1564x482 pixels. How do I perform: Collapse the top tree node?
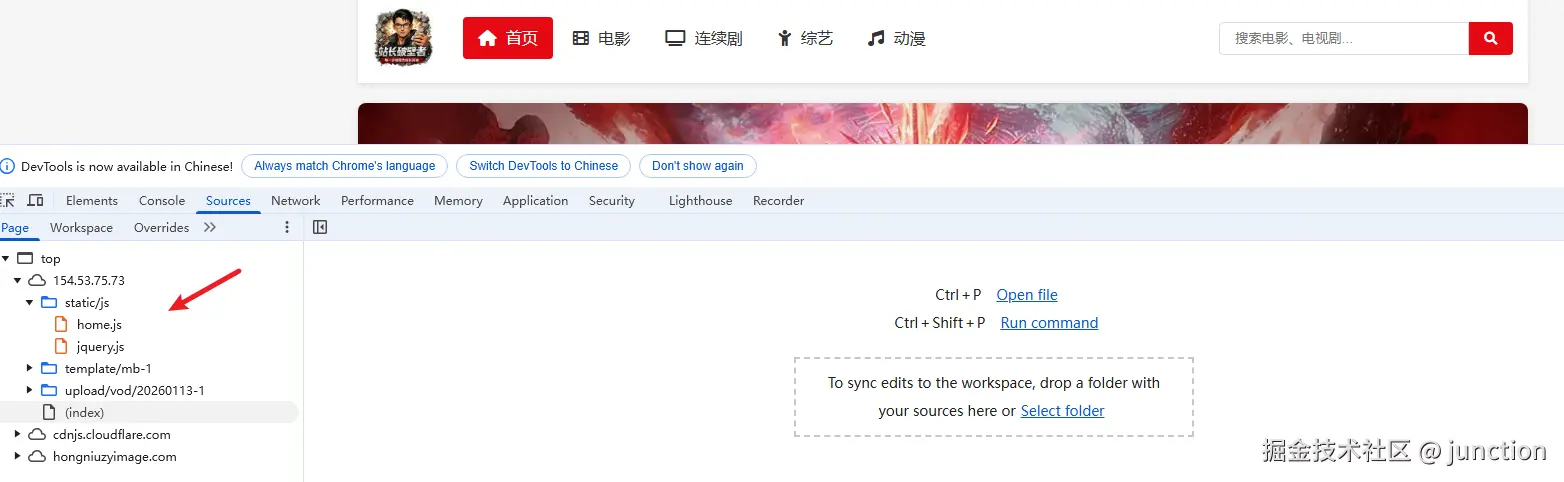pyautogui.click(x=6, y=258)
